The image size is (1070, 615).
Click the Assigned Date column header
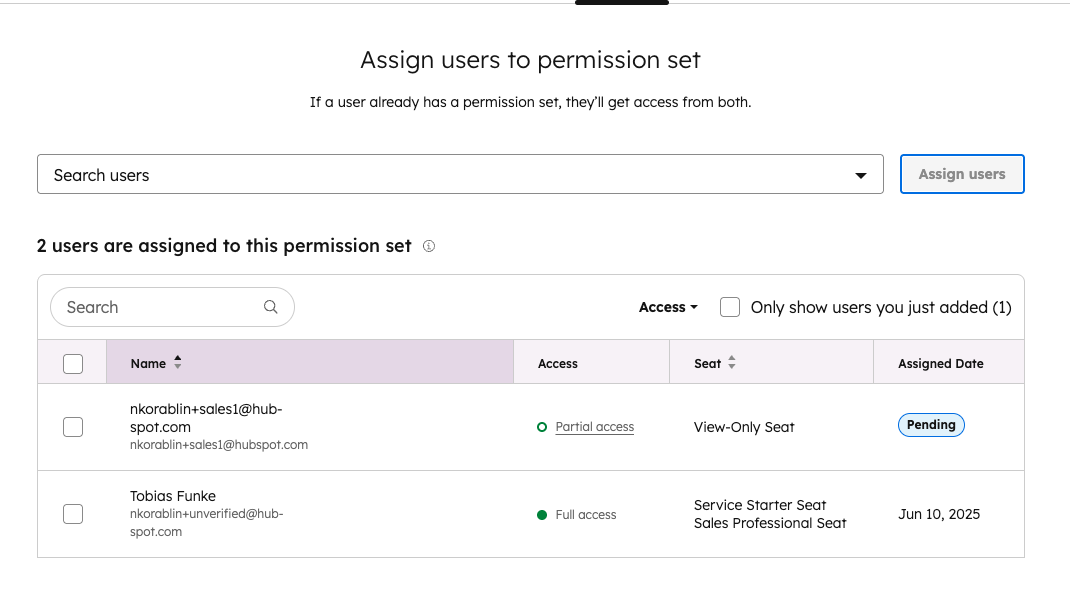tap(940, 364)
